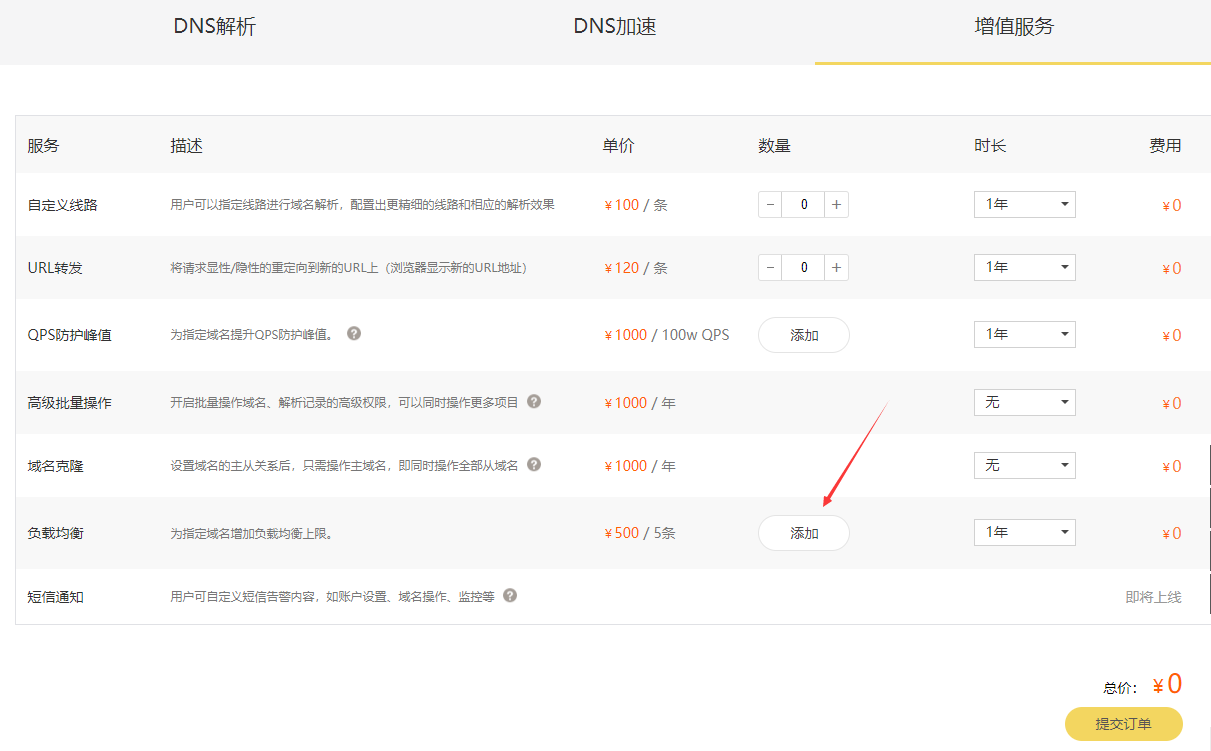Click 添加 button for 负载均衡
1211x751 pixels.
point(804,533)
